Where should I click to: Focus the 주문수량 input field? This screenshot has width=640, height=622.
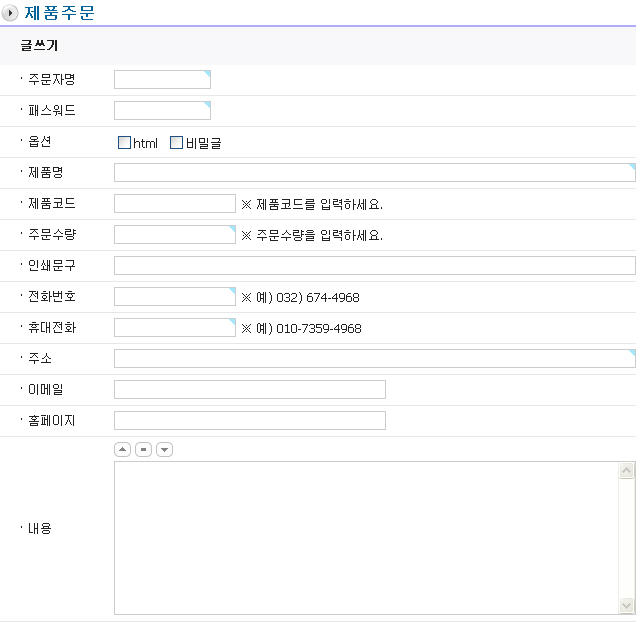[x=175, y=235]
